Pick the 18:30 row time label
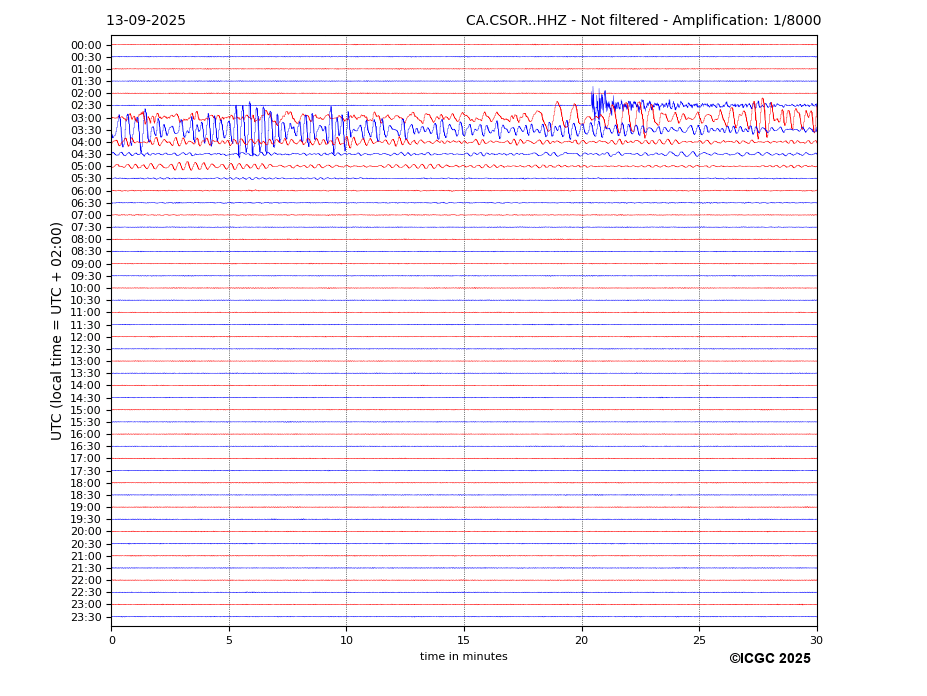927x696 pixels. click(86, 496)
